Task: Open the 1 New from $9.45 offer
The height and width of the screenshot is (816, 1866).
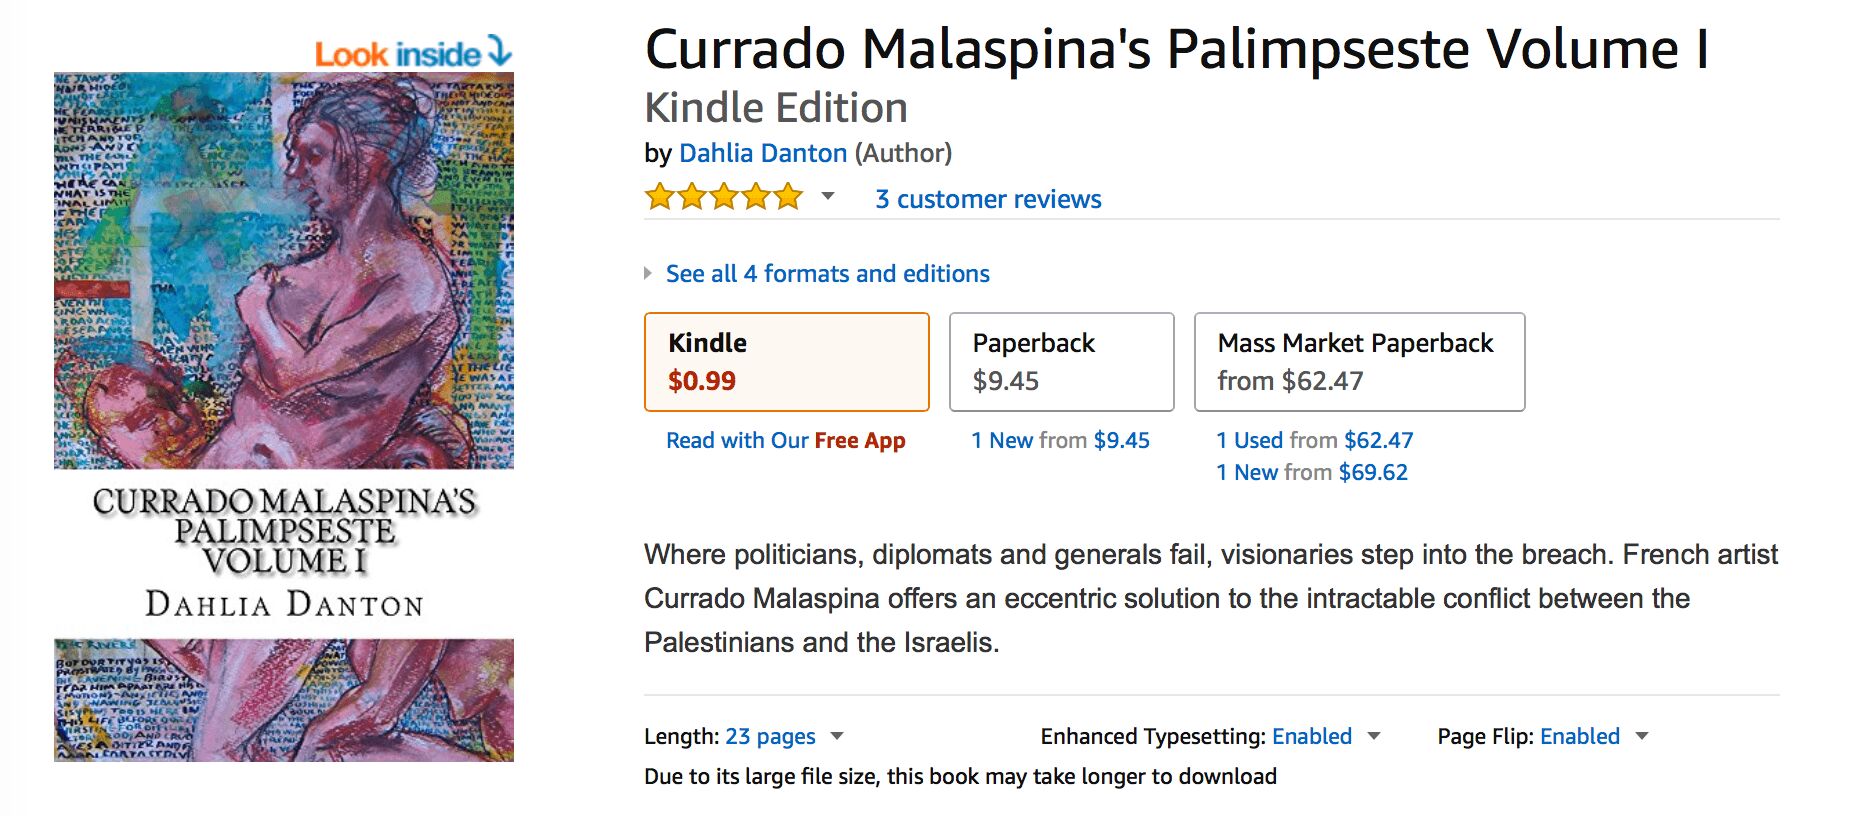Action: click(1060, 441)
